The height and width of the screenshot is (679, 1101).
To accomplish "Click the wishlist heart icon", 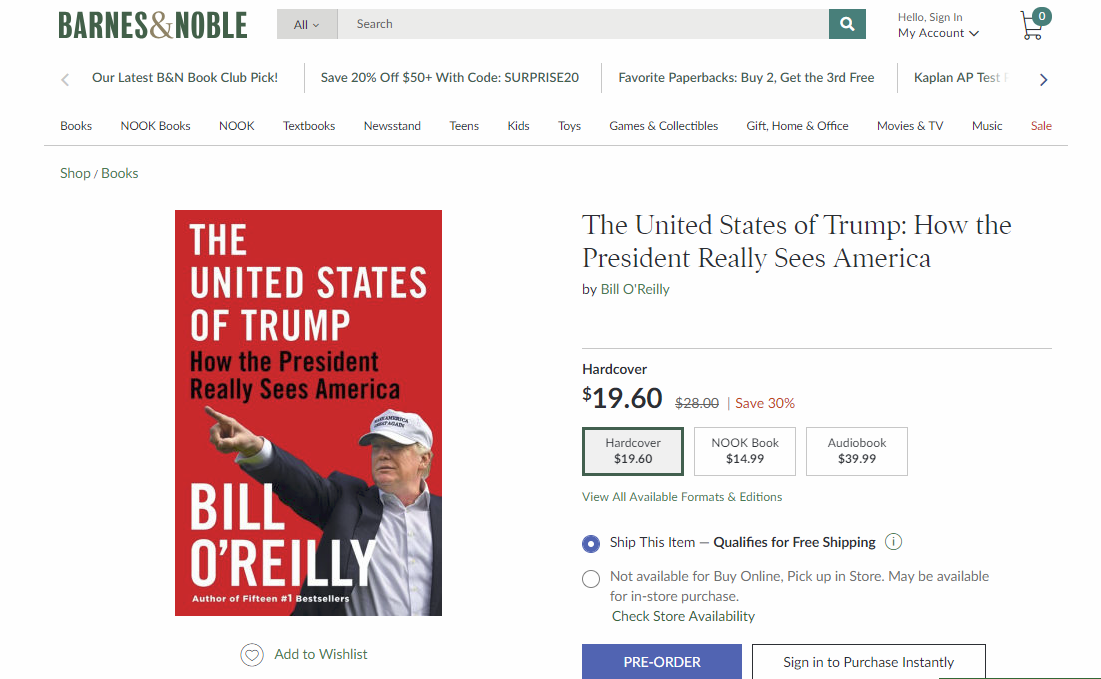I will click(x=252, y=655).
